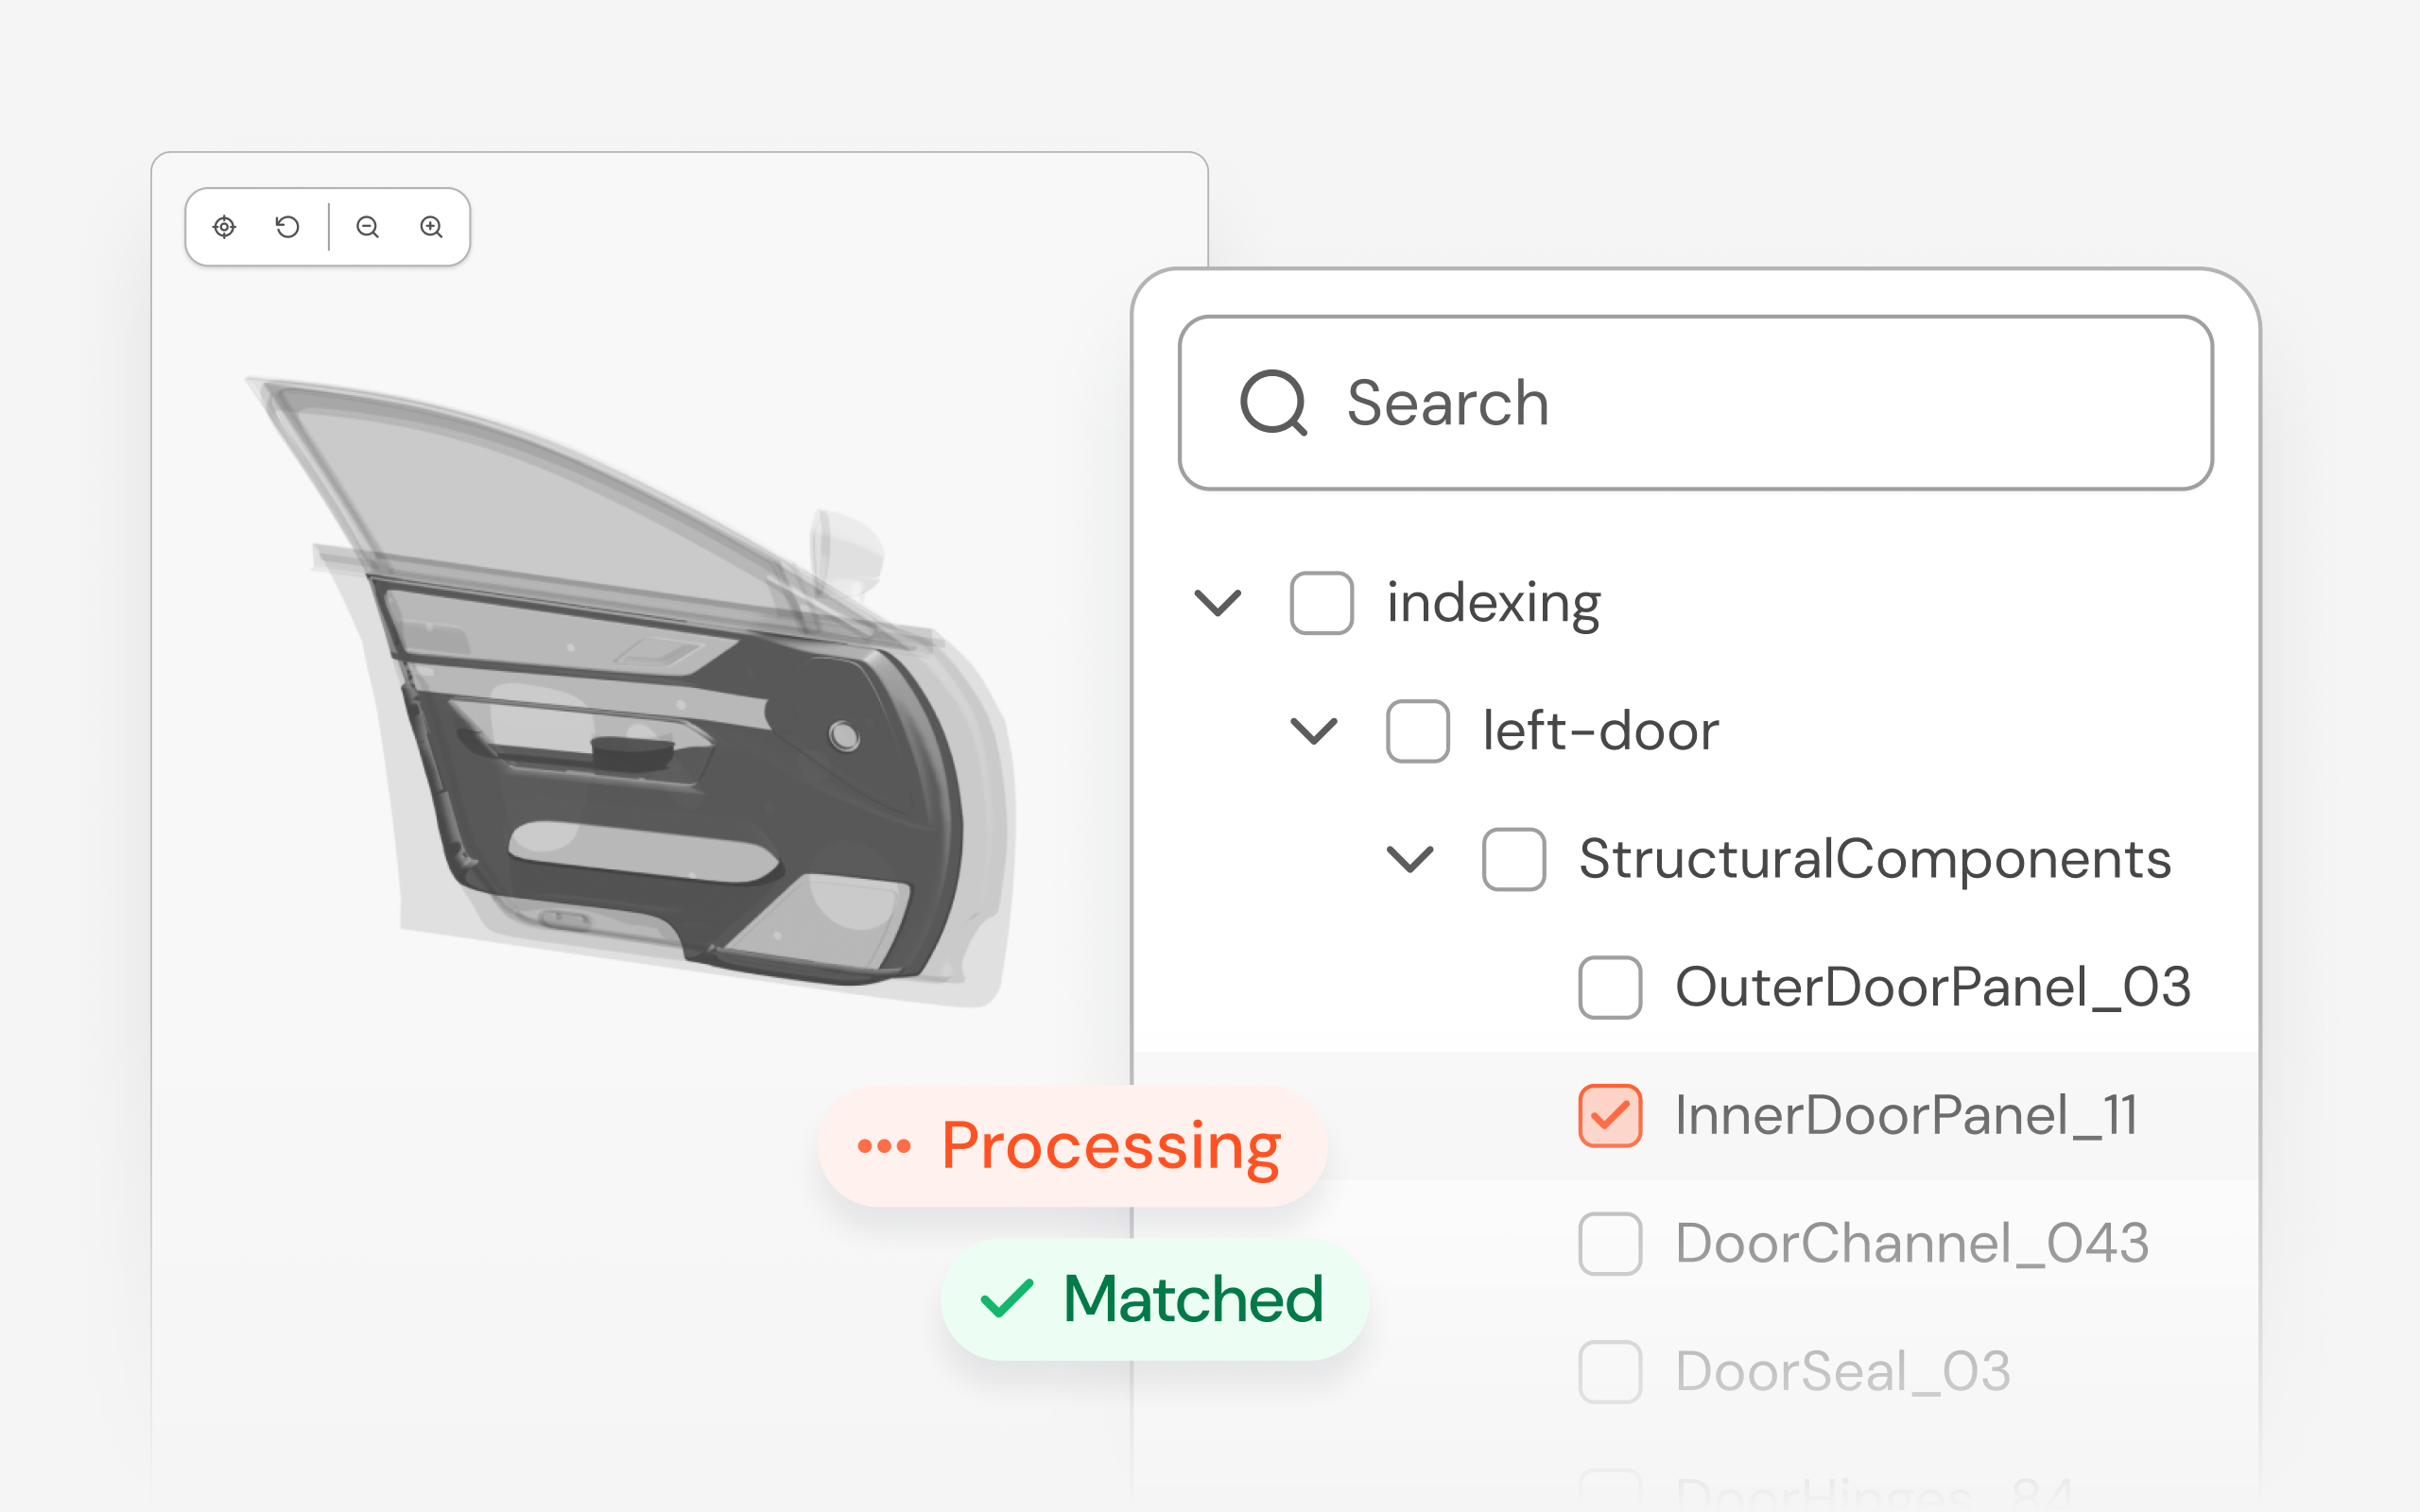Click the Processing status badge
This screenshot has width=2420, height=1512.
[1072, 1146]
